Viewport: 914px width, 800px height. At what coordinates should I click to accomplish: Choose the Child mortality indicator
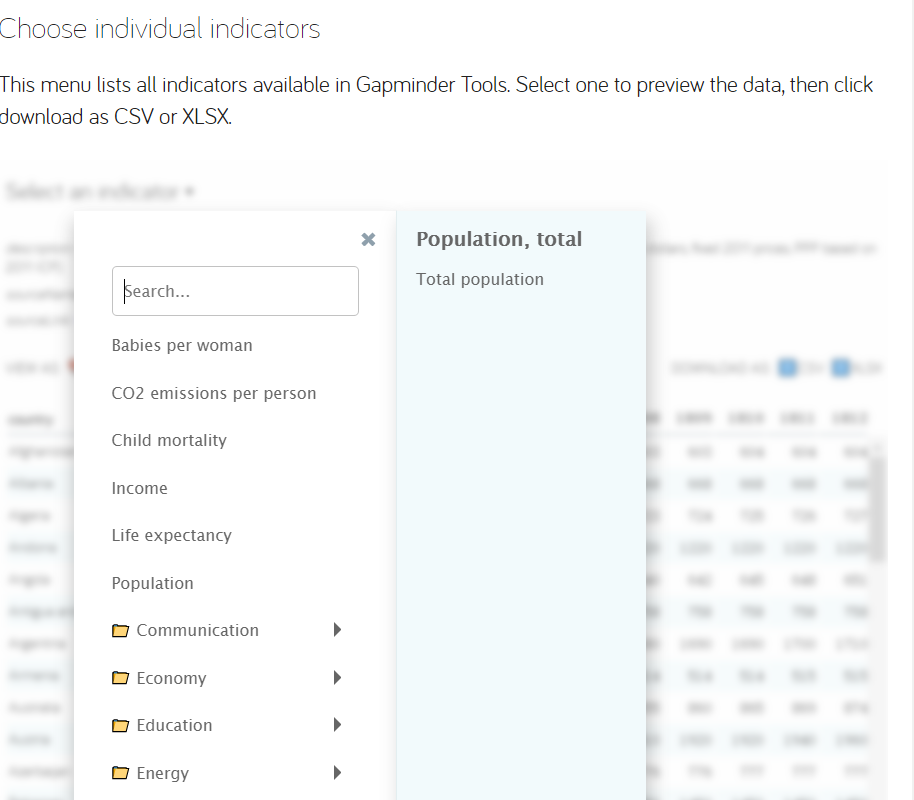coord(169,441)
